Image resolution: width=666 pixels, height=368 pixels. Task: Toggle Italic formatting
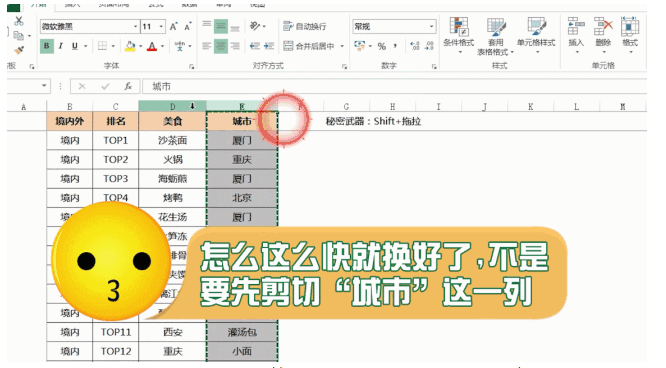tap(61, 46)
